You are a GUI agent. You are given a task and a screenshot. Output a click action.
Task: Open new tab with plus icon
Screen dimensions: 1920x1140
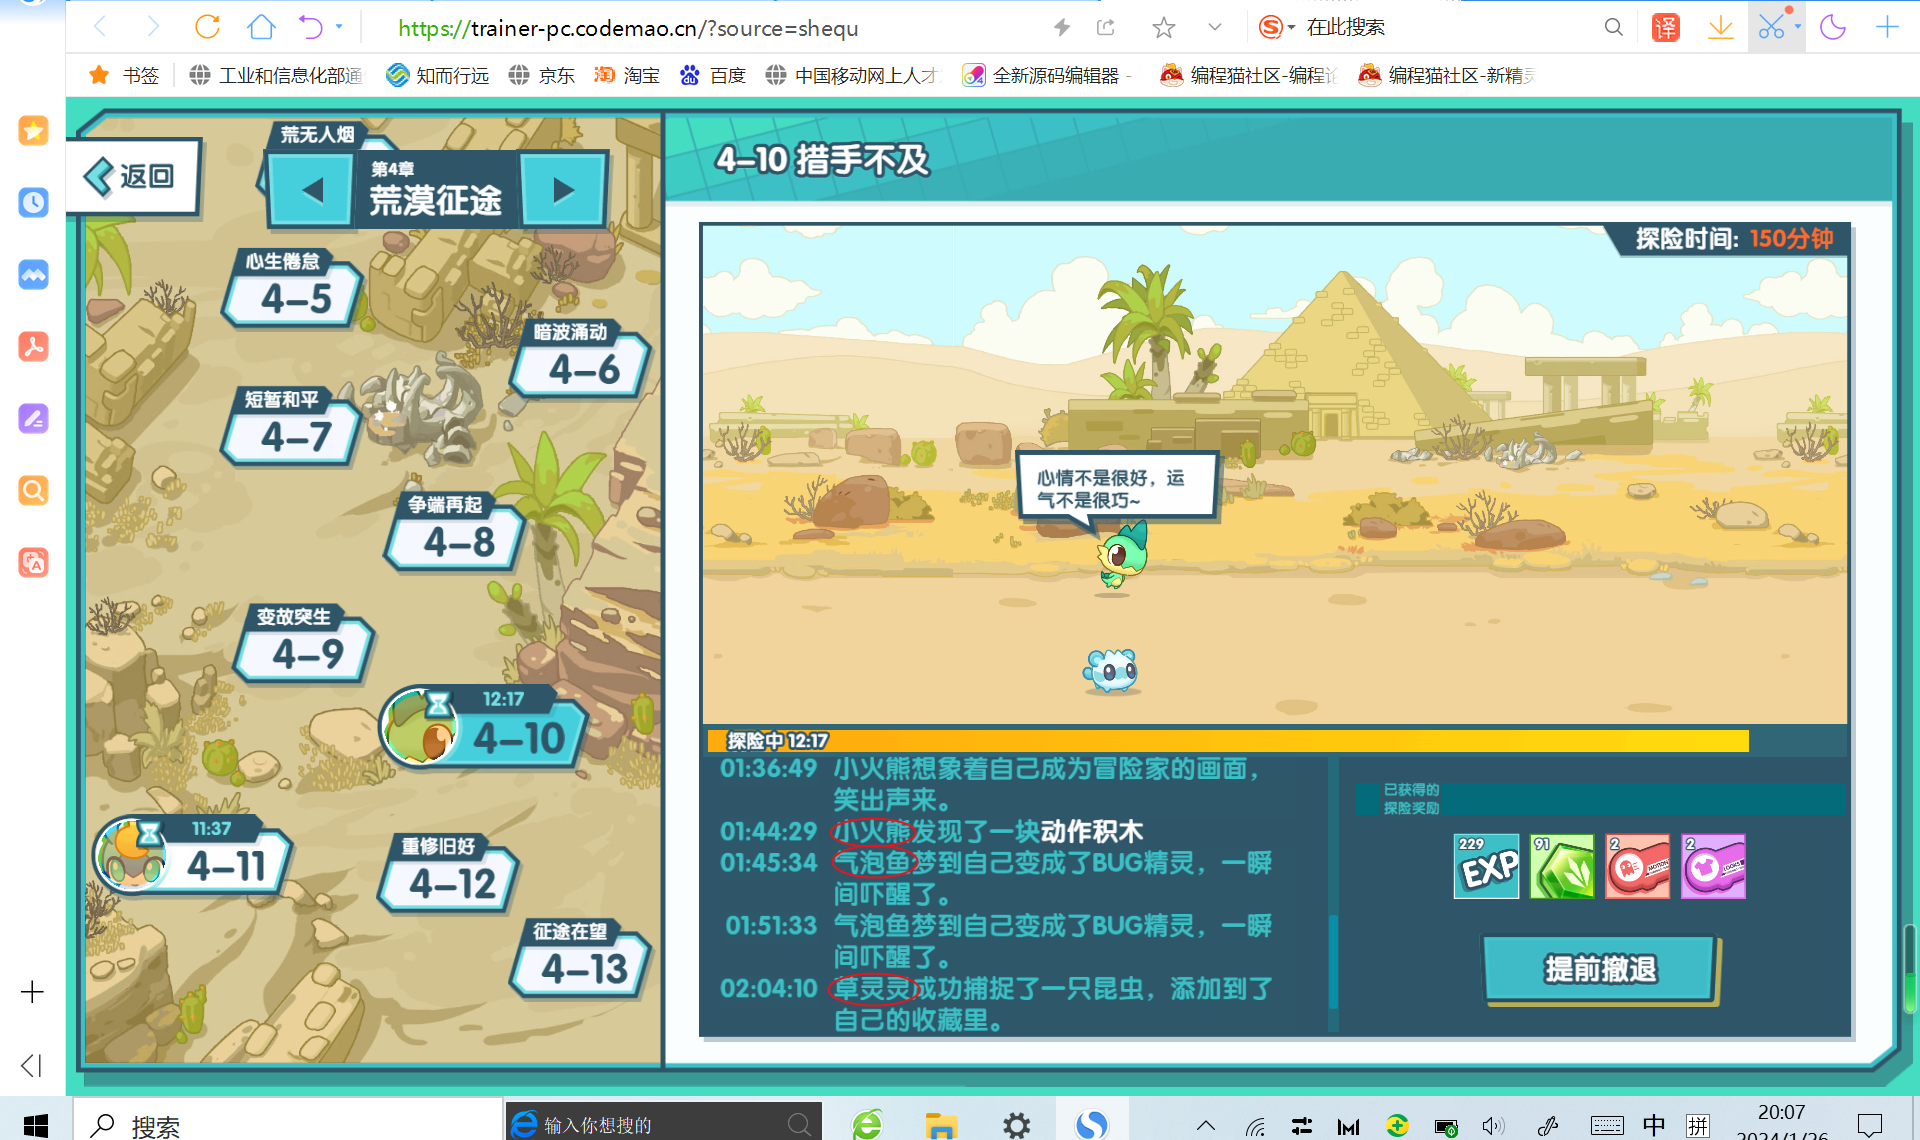[1887, 27]
